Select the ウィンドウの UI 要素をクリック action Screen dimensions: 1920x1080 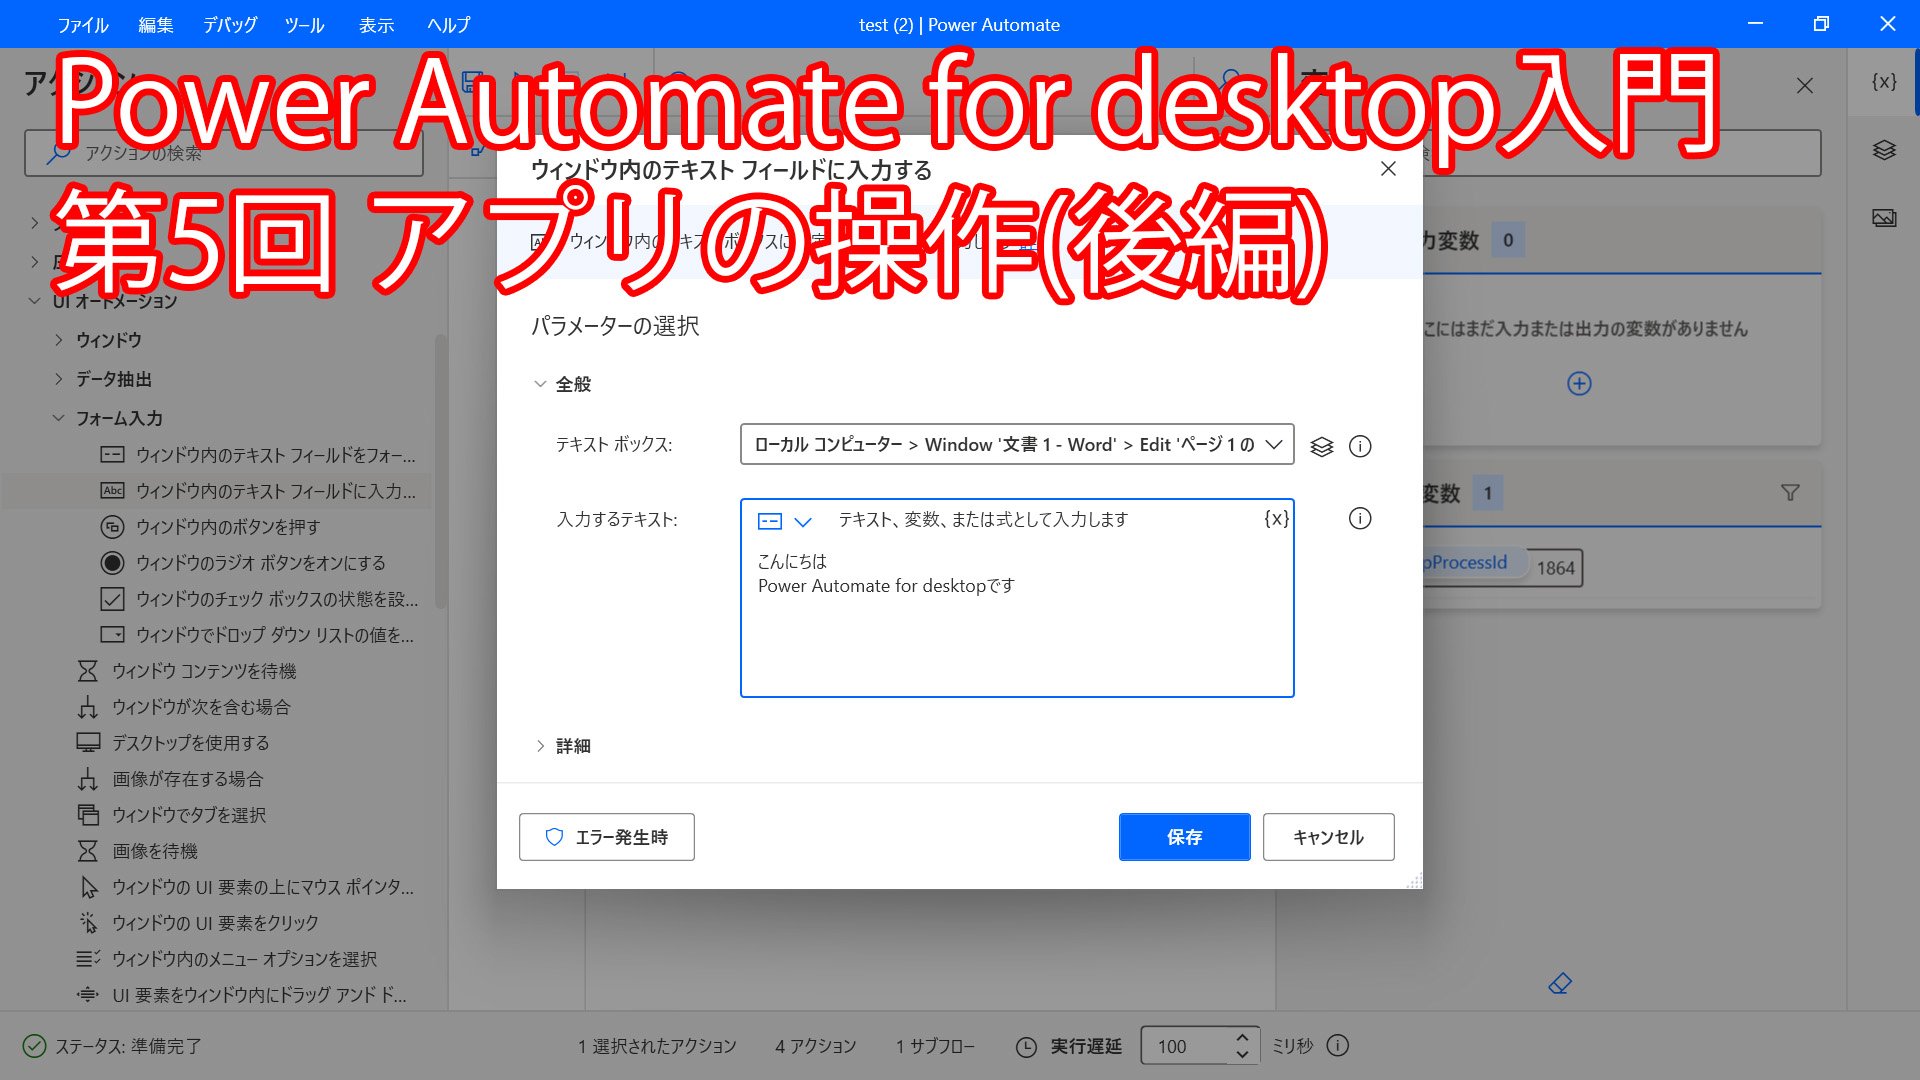coord(198,923)
